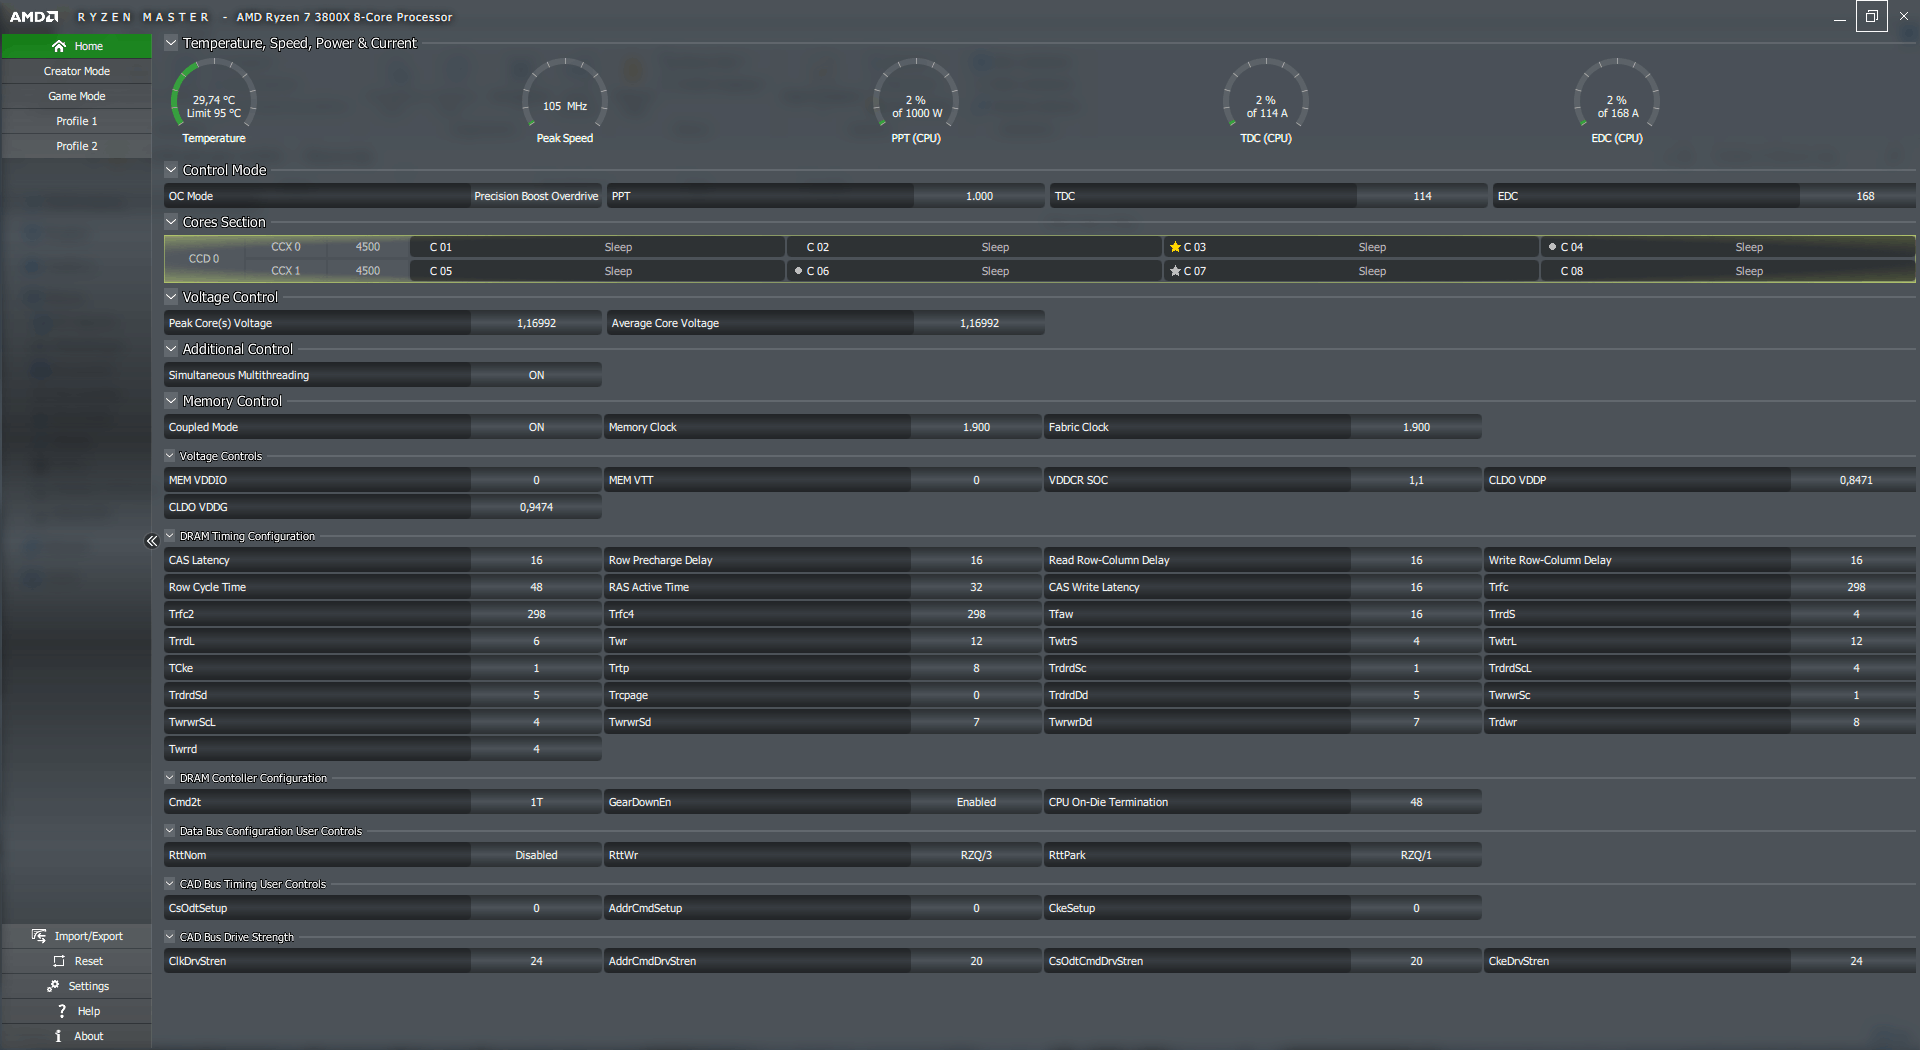The image size is (1920, 1050).
Task: Click RttPark RZQ/1 value
Action: 1416,855
